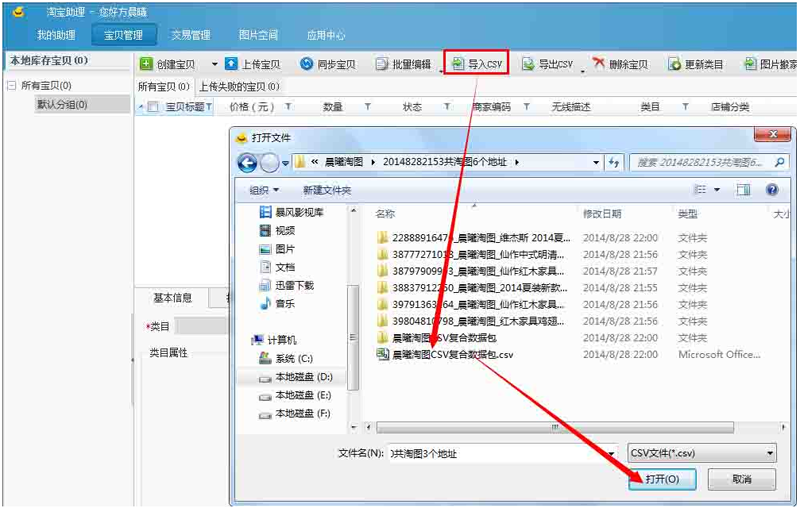Click the 批量编辑 batch edit button

(x=403, y=64)
